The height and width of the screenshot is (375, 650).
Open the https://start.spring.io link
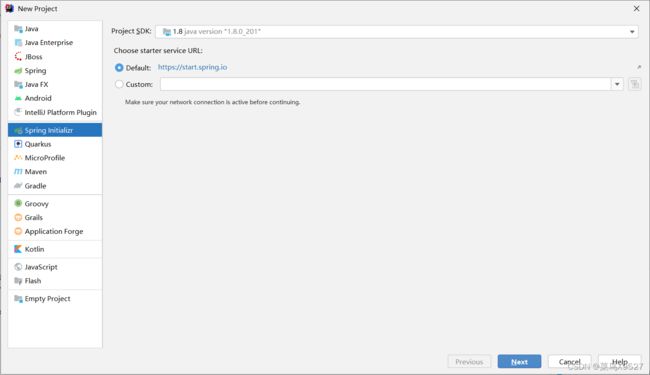point(192,67)
